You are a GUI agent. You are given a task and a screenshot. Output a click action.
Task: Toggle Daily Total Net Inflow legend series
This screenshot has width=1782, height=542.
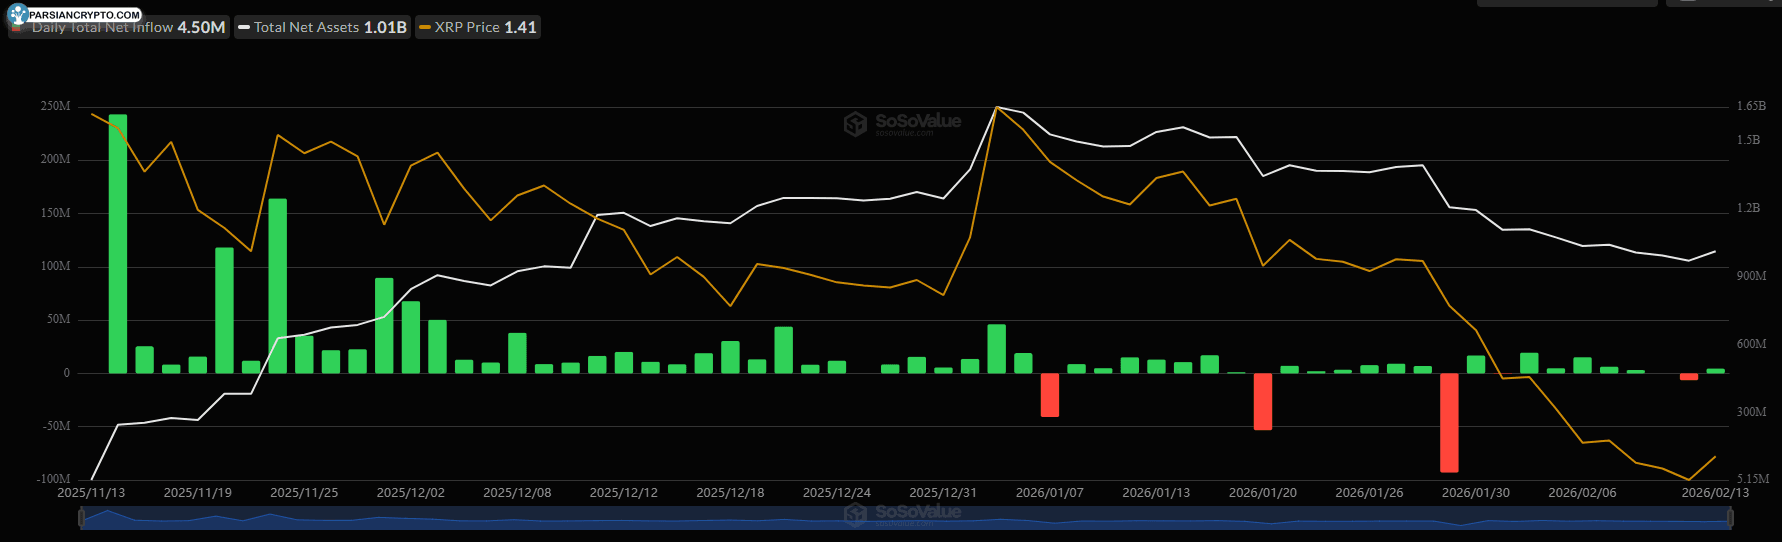pos(119,27)
